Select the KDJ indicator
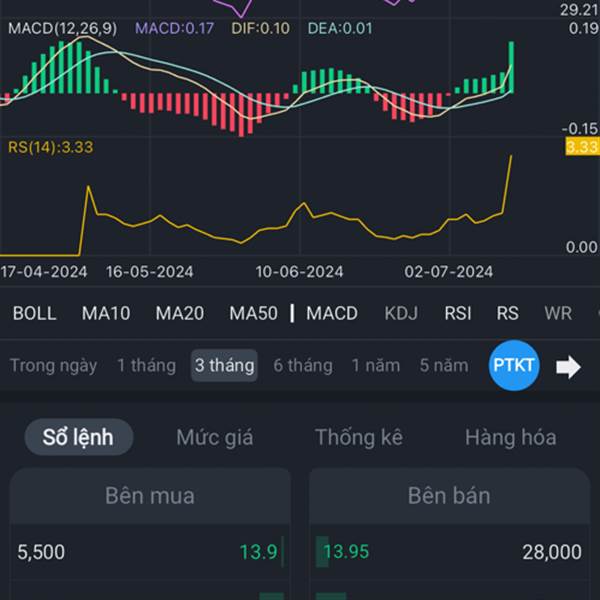This screenshot has width=600, height=600. point(401,313)
